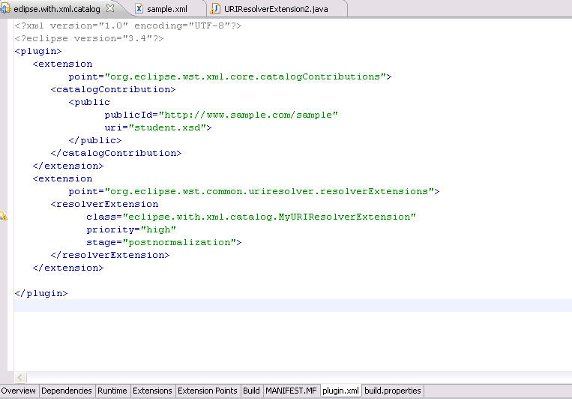The width and height of the screenshot is (572, 399).
Task: Open the Extension Points page tab
Action: tap(207, 391)
